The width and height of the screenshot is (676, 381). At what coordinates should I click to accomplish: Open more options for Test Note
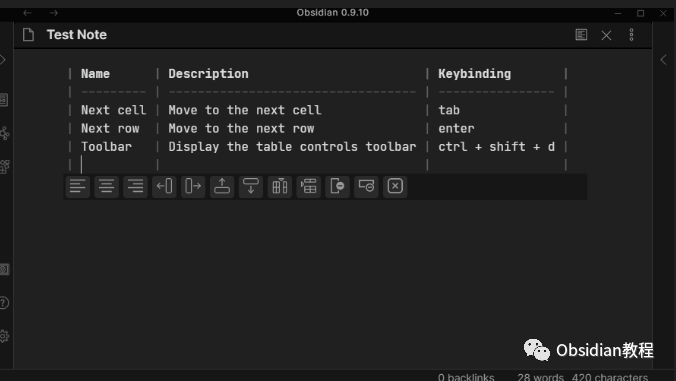click(631, 34)
